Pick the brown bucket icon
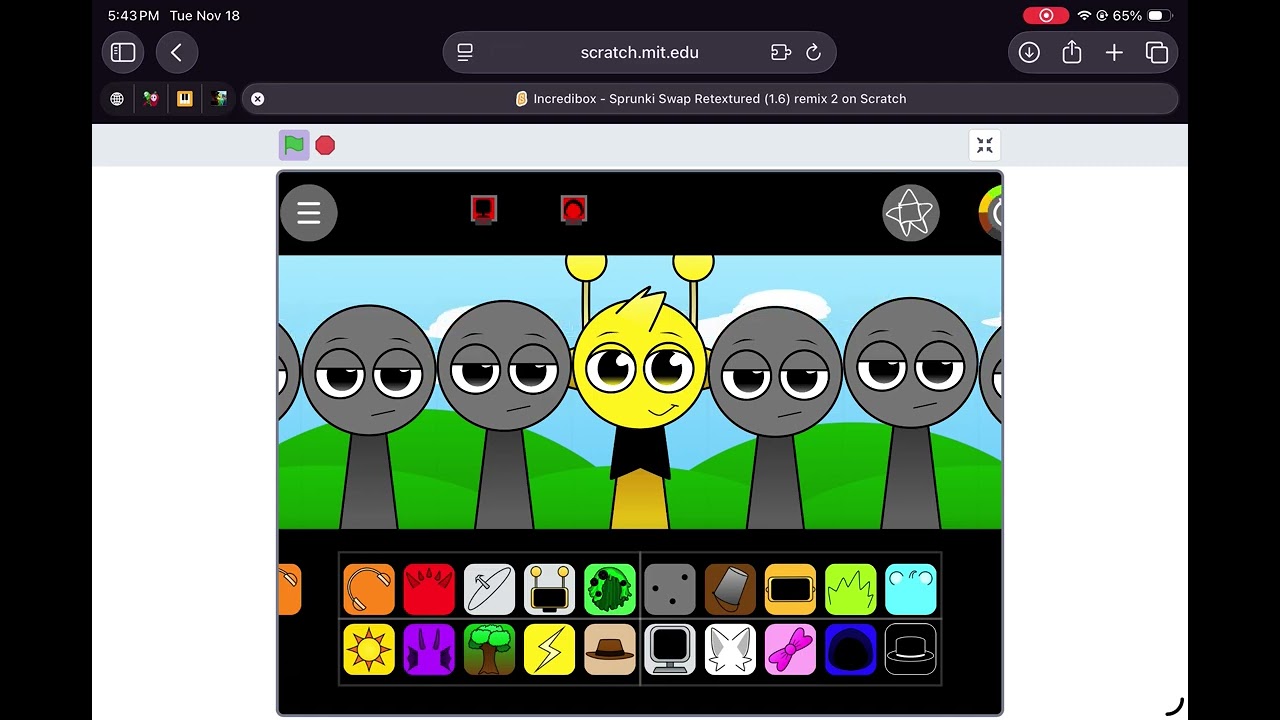Image resolution: width=1280 pixels, height=720 pixels. point(730,589)
